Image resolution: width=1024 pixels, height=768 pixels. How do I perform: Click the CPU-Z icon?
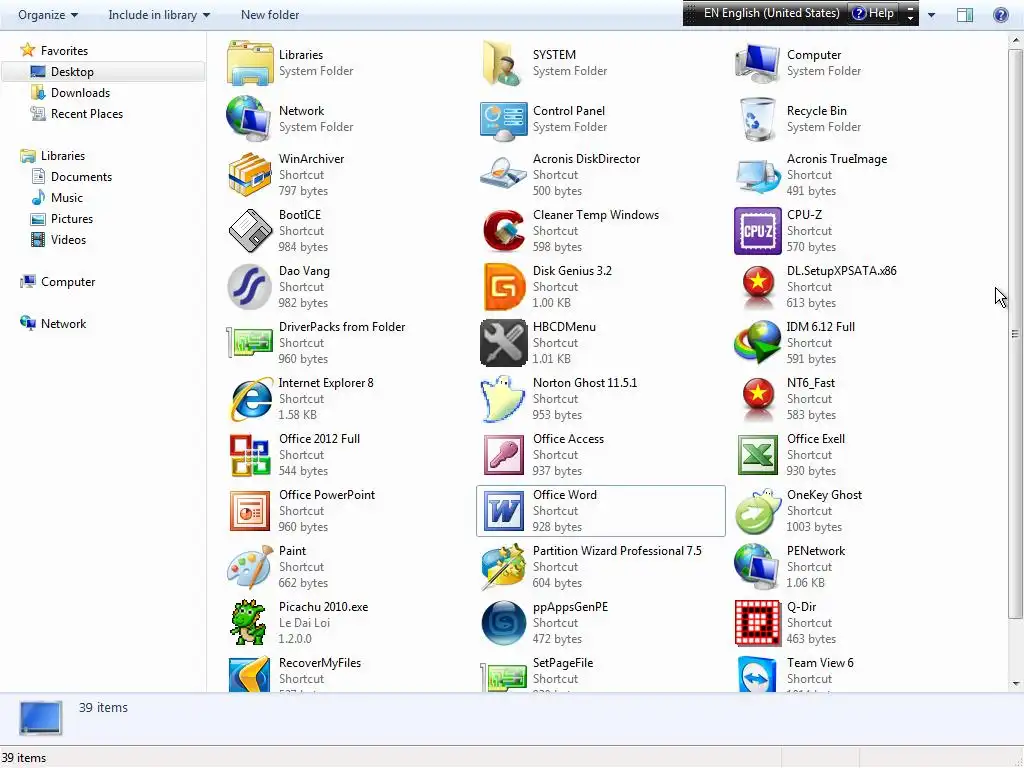[758, 231]
